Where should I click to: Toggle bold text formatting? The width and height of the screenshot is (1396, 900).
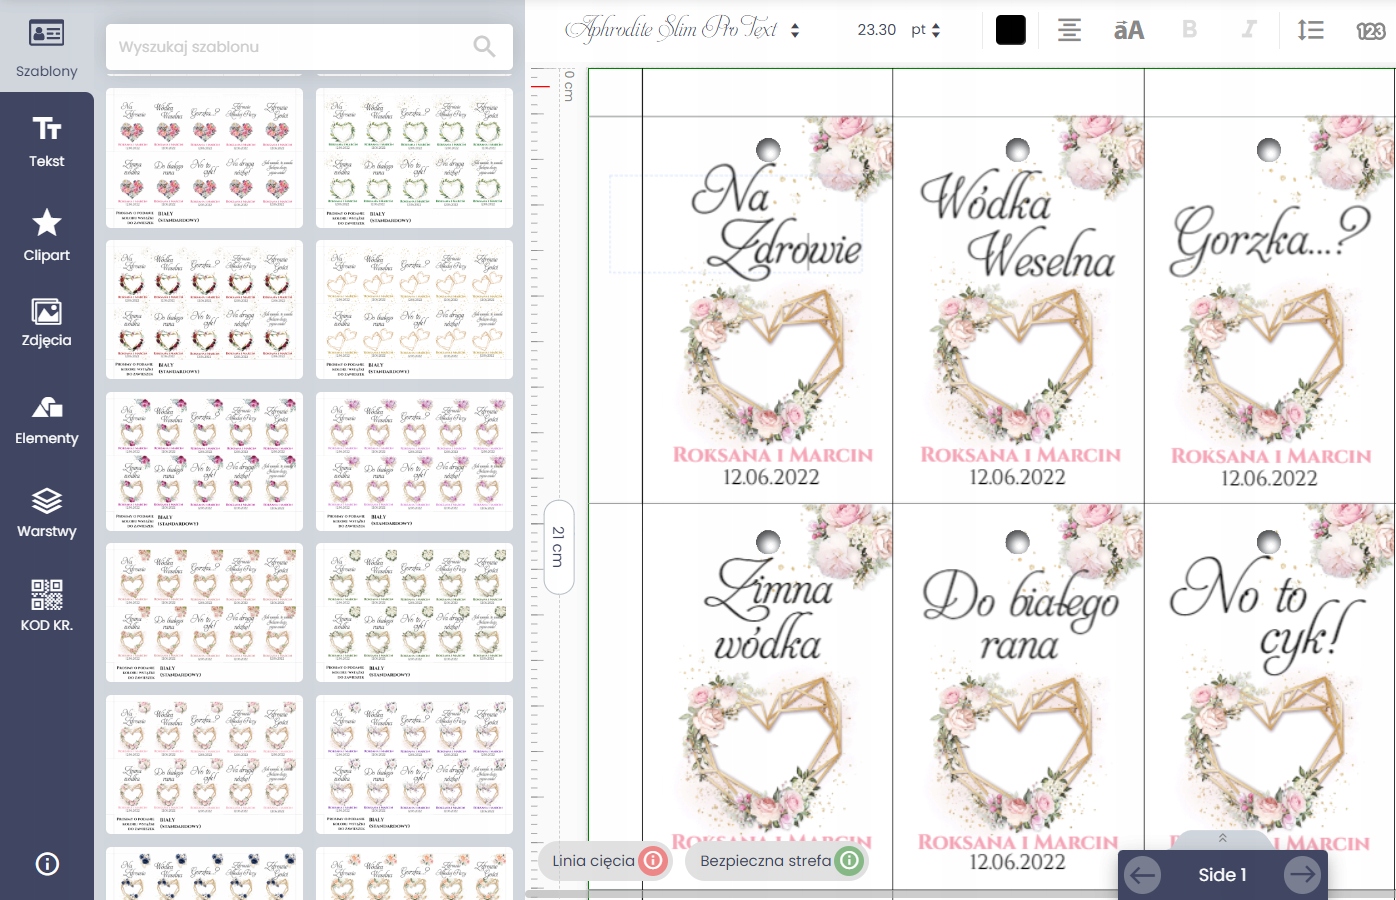coord(1189,30)
